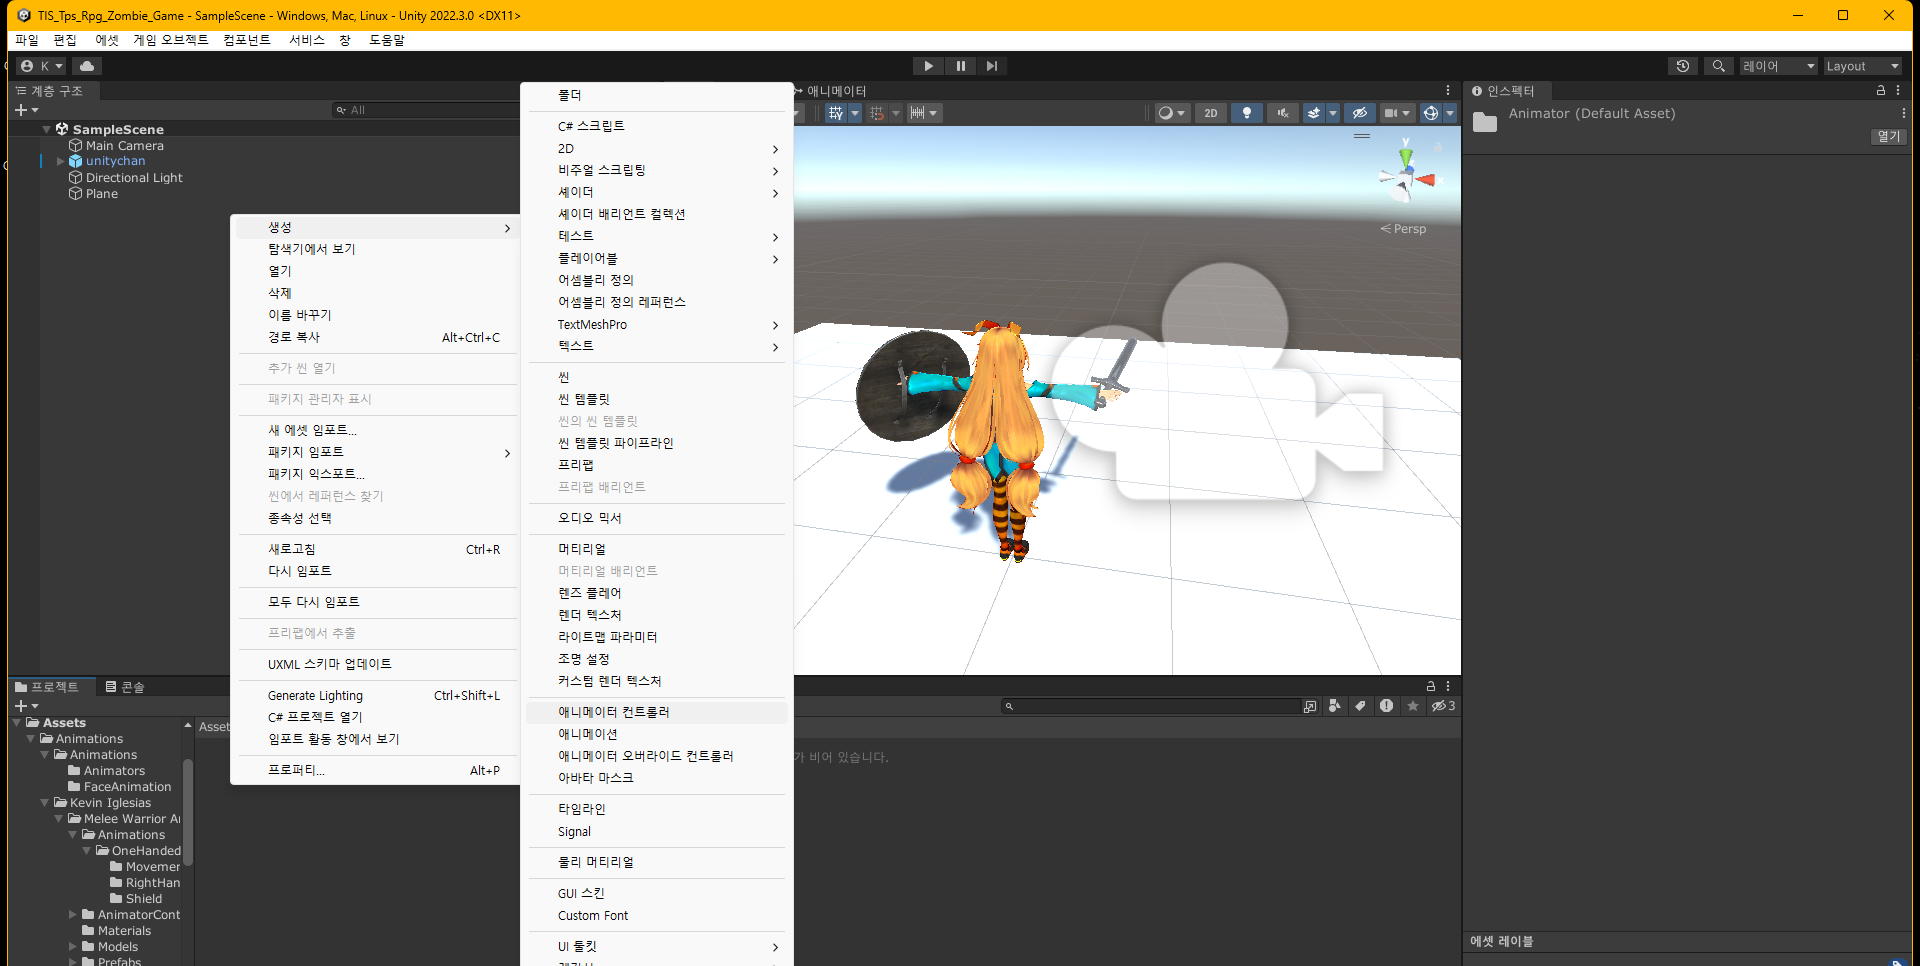The width and height of the screenshot is (1920, 966).
Task: Expand the 패키지 임포트 submenu
Action: pos(377,452)
